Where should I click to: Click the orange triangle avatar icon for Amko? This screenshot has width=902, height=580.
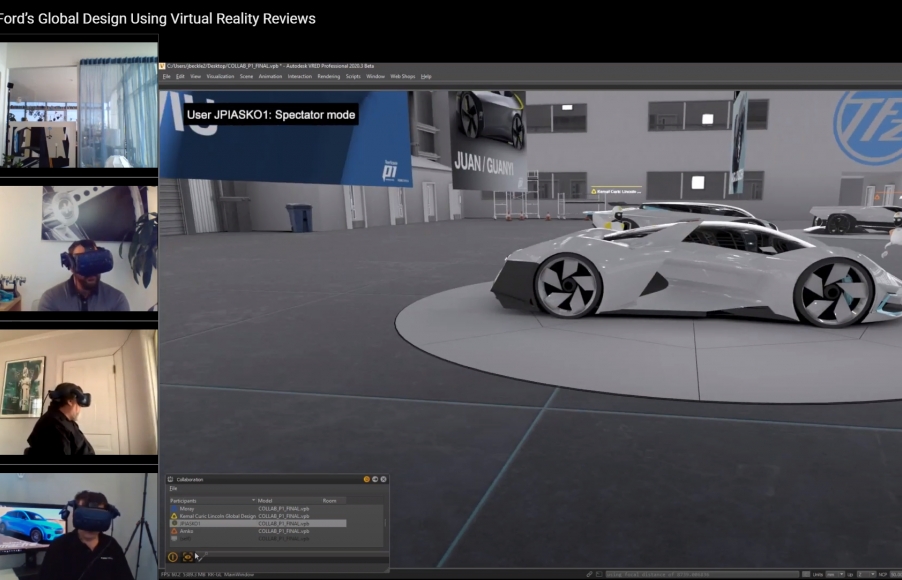[x=174, y=531]
